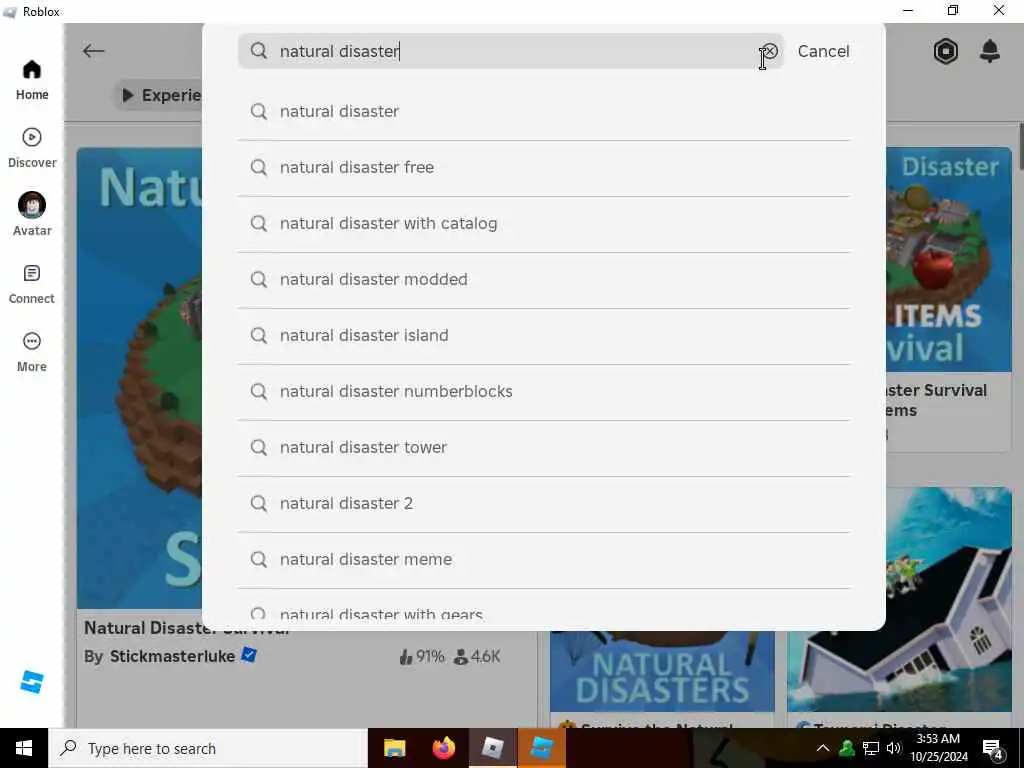This screenshot has height=768, width=1024.
Task: Switch to the Roblox Player taskbar icon
Action: (x=493, y=748)
